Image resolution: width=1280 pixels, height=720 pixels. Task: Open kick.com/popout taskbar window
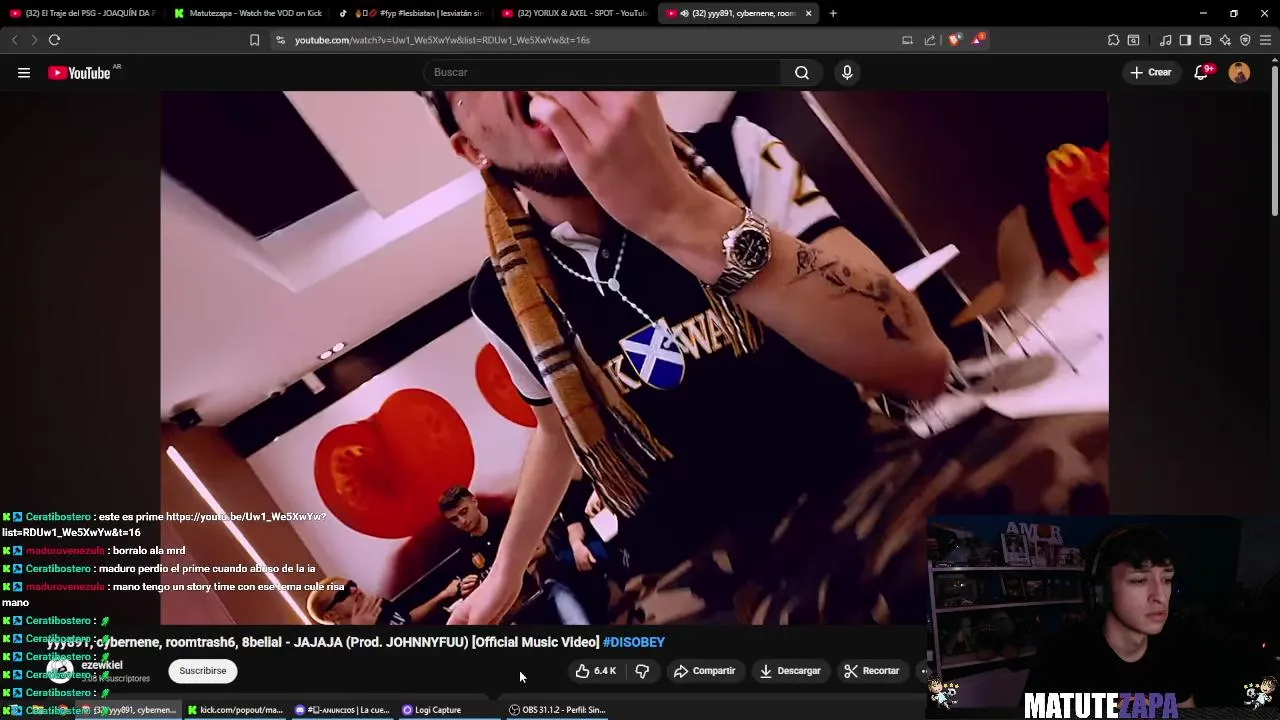click(236, 710)
